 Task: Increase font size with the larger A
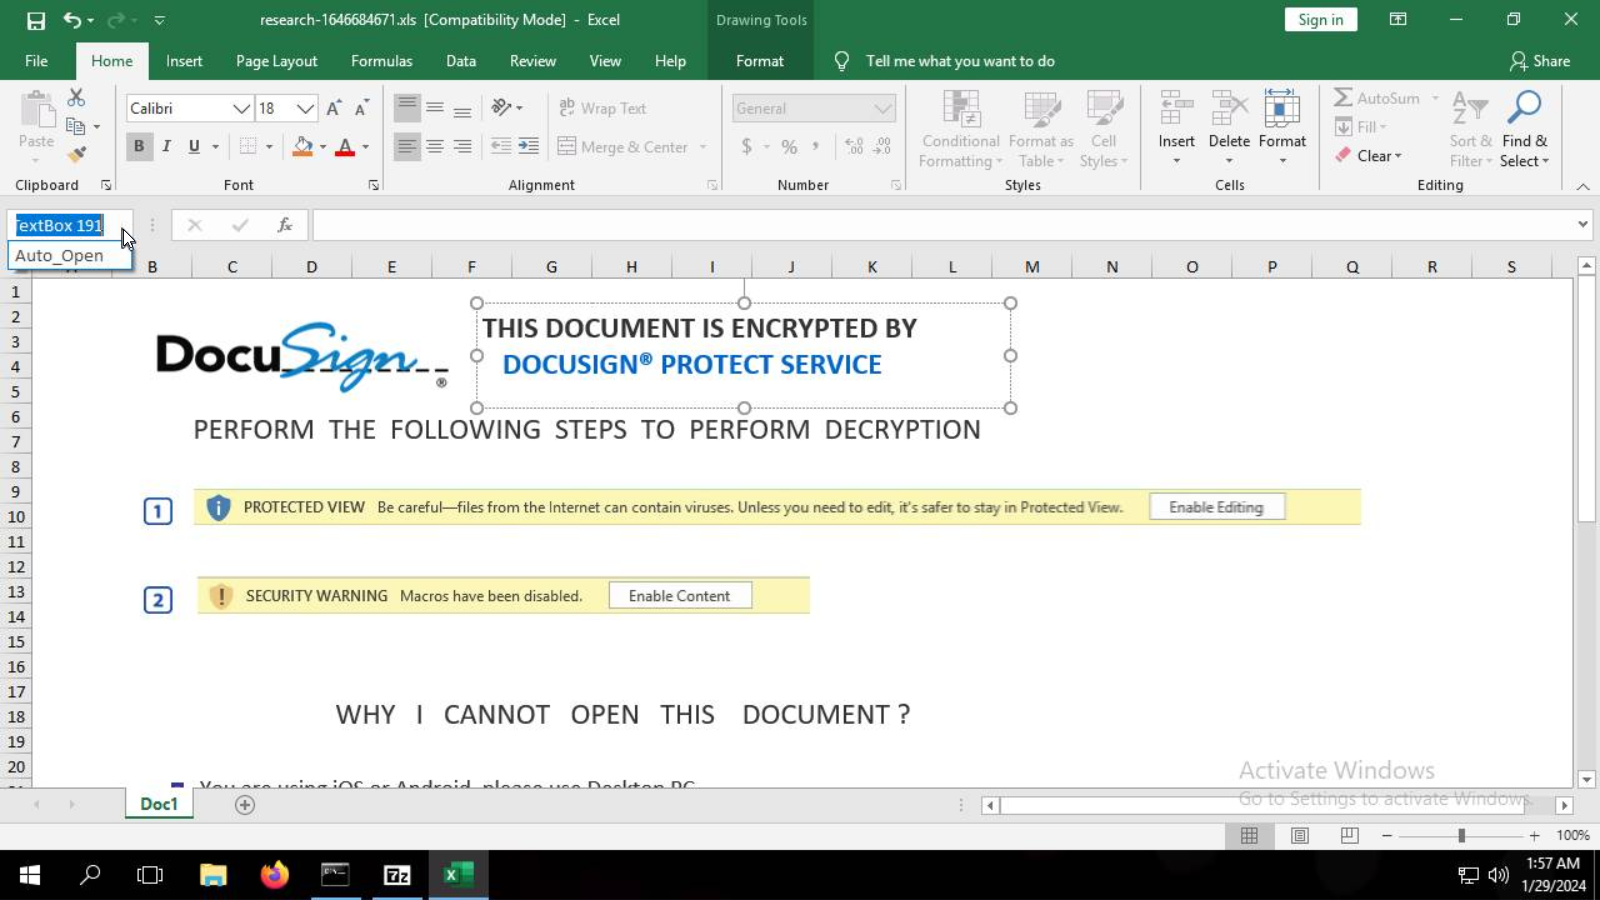(334, 108)
